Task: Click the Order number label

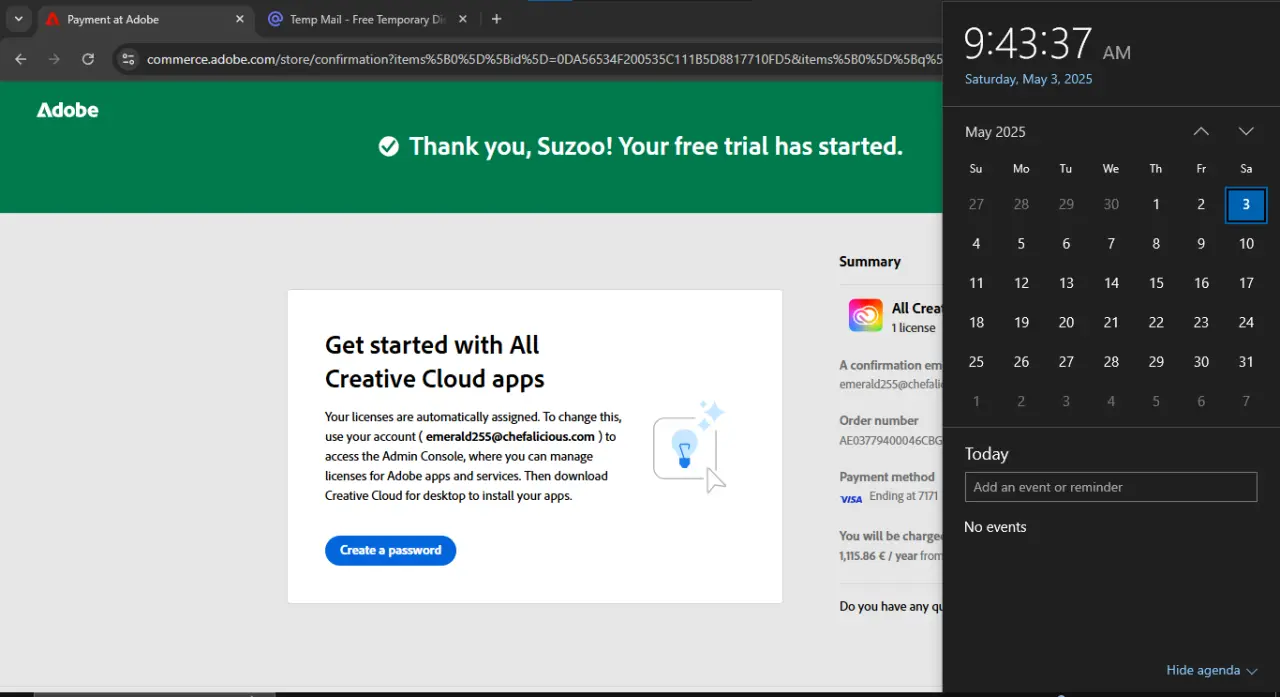Action: [x=879, y=421]
